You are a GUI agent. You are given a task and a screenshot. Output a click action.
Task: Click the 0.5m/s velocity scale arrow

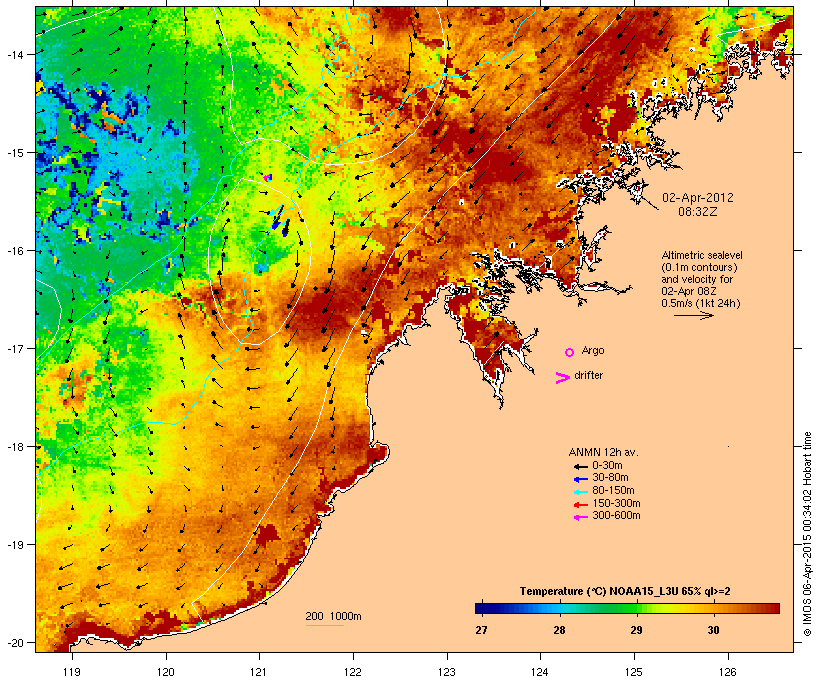(693, 315)
